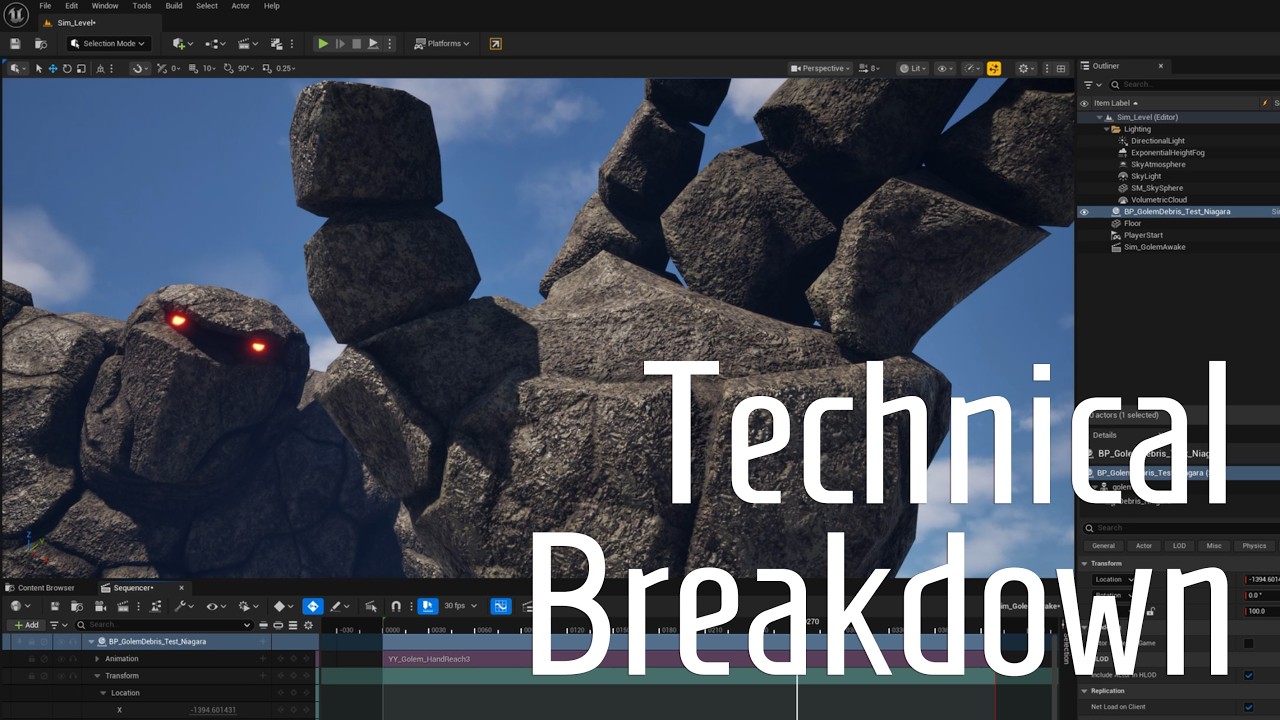The image size is (1280, 720).
Task: Open the Actor menu
Action: pos(241,6)
